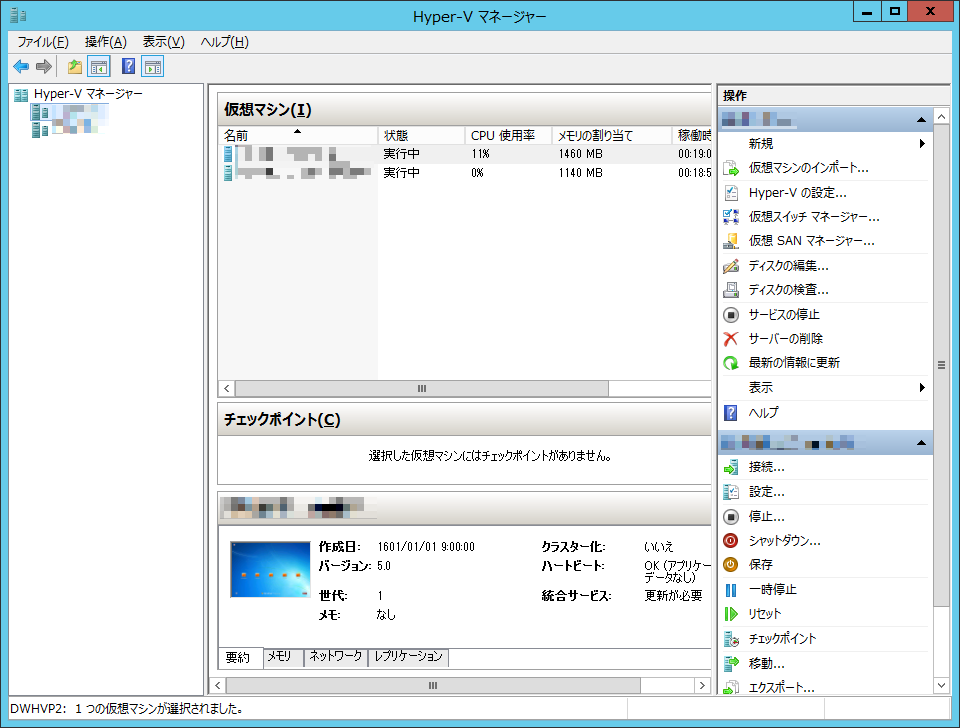Click right arrow of center pane bottom scrollbar
This screenshot has width=960, height=728.
tap(702, 685)
